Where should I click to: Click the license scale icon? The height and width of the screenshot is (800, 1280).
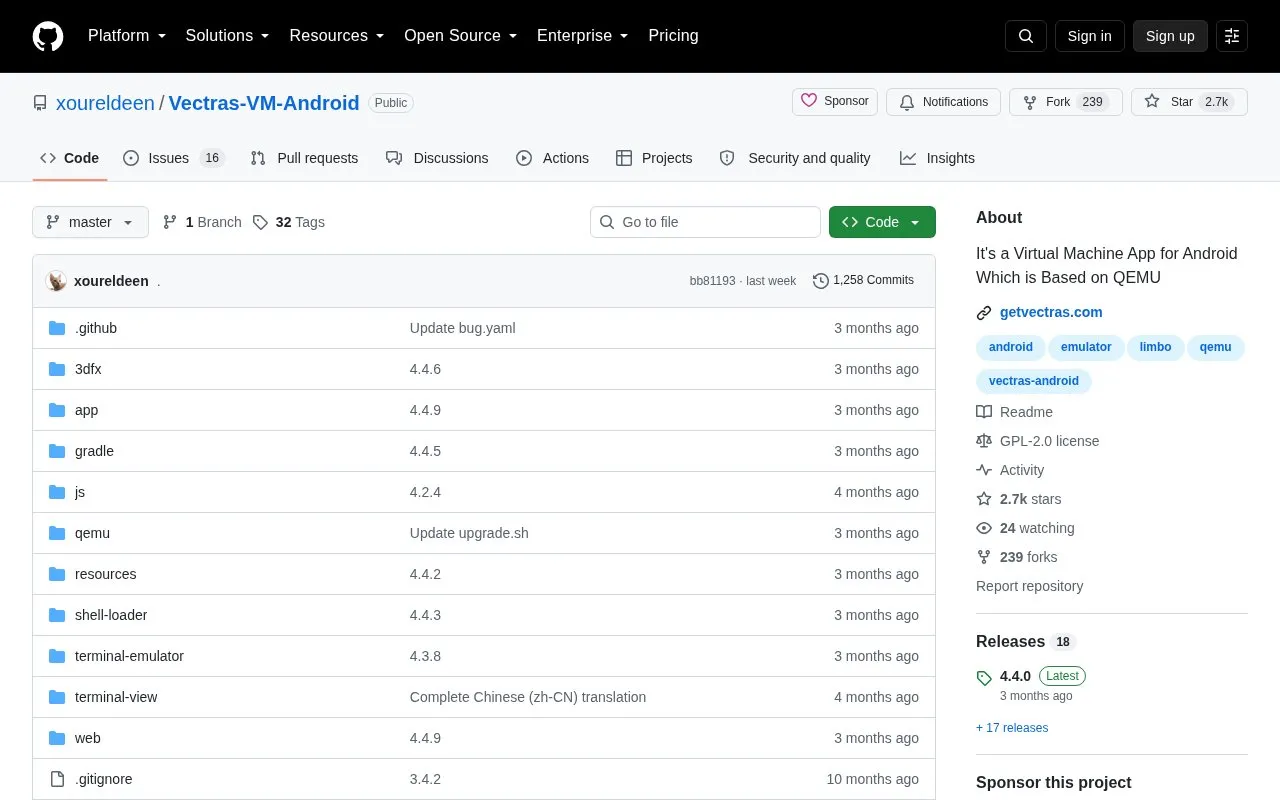click(984, 441)
